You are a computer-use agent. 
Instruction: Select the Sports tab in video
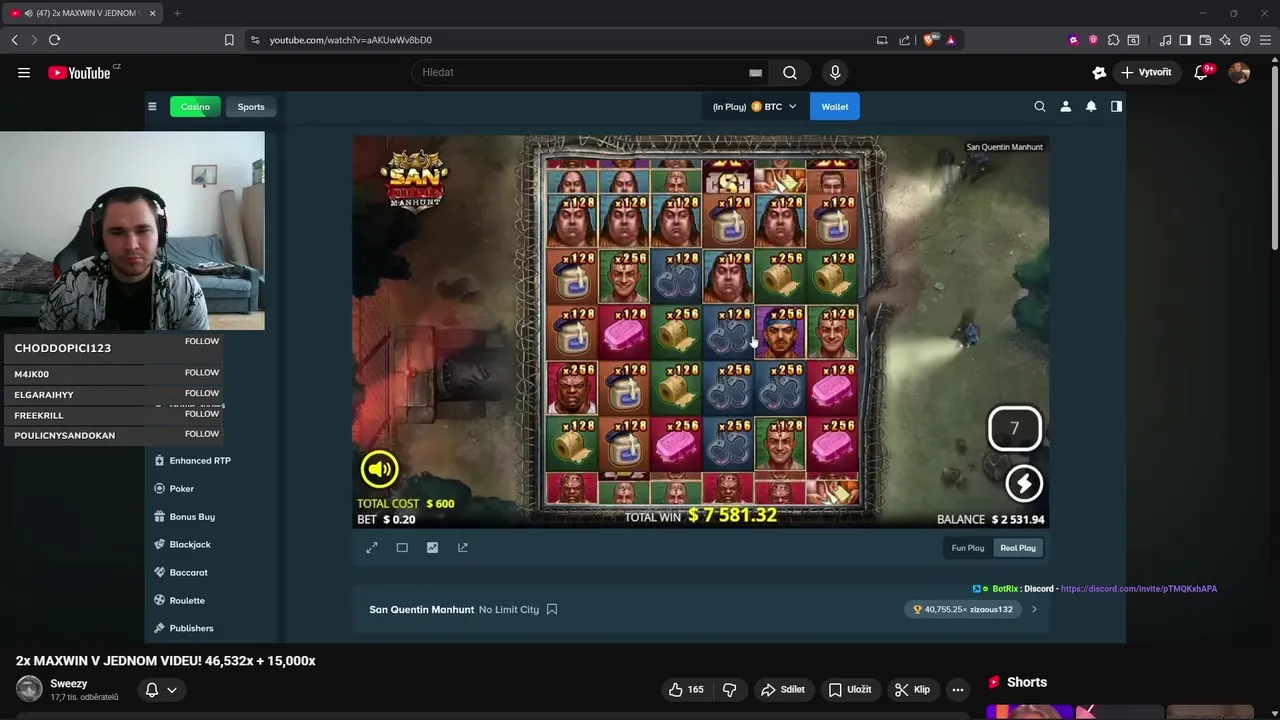click(x=251, y=107)
